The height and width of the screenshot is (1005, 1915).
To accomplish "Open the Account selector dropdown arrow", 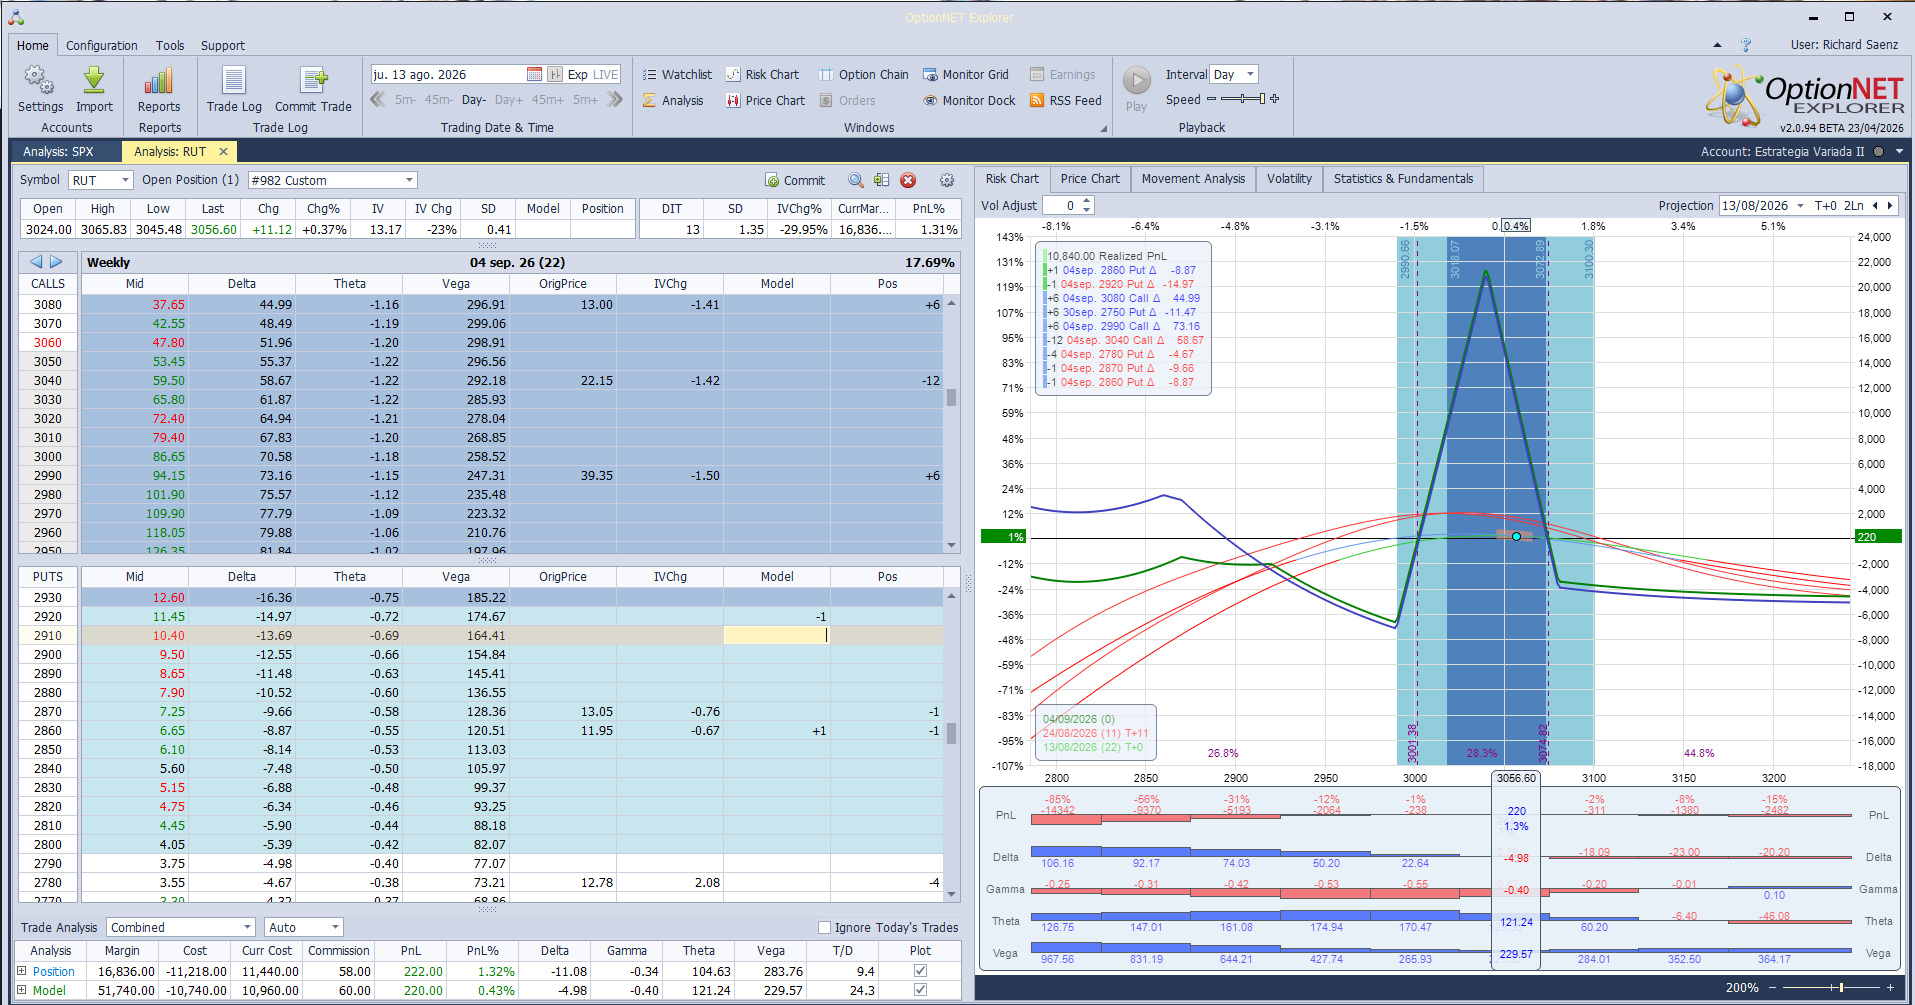I will pos(1899,152).
